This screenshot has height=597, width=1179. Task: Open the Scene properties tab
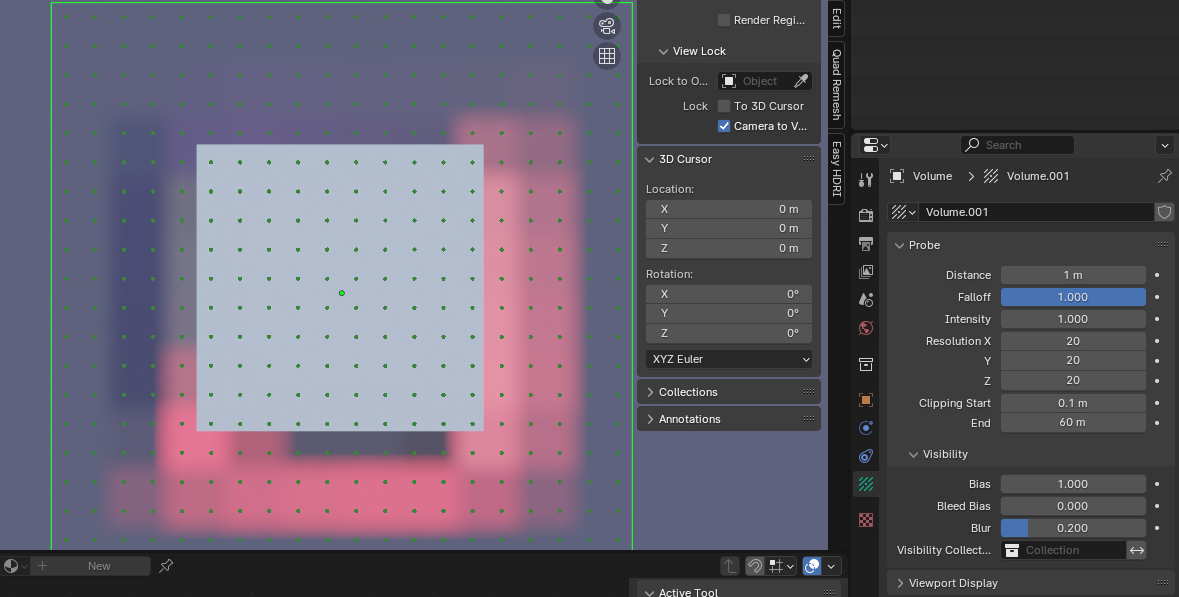[865, 299]
